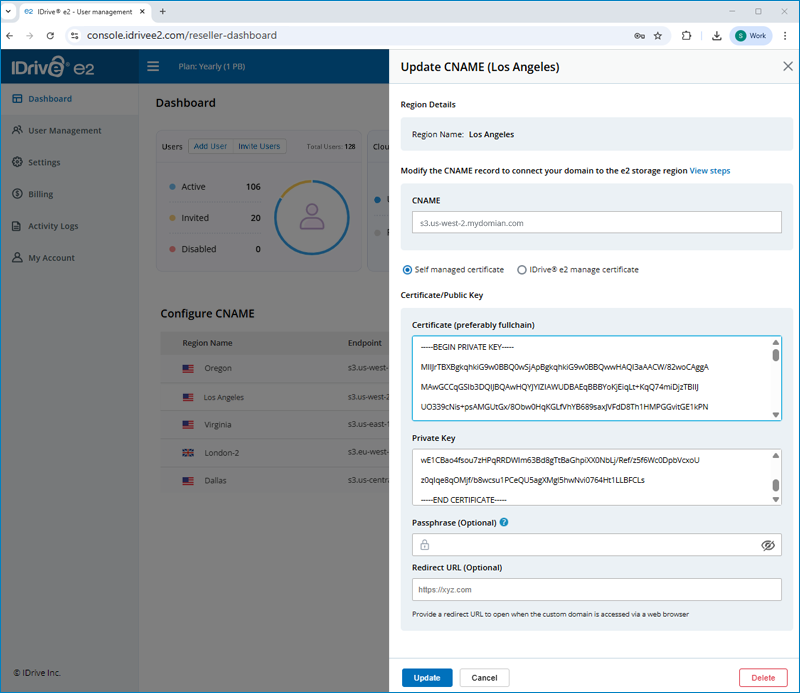
Task: Open browser downloads icon
Action: tap(717, 35)
